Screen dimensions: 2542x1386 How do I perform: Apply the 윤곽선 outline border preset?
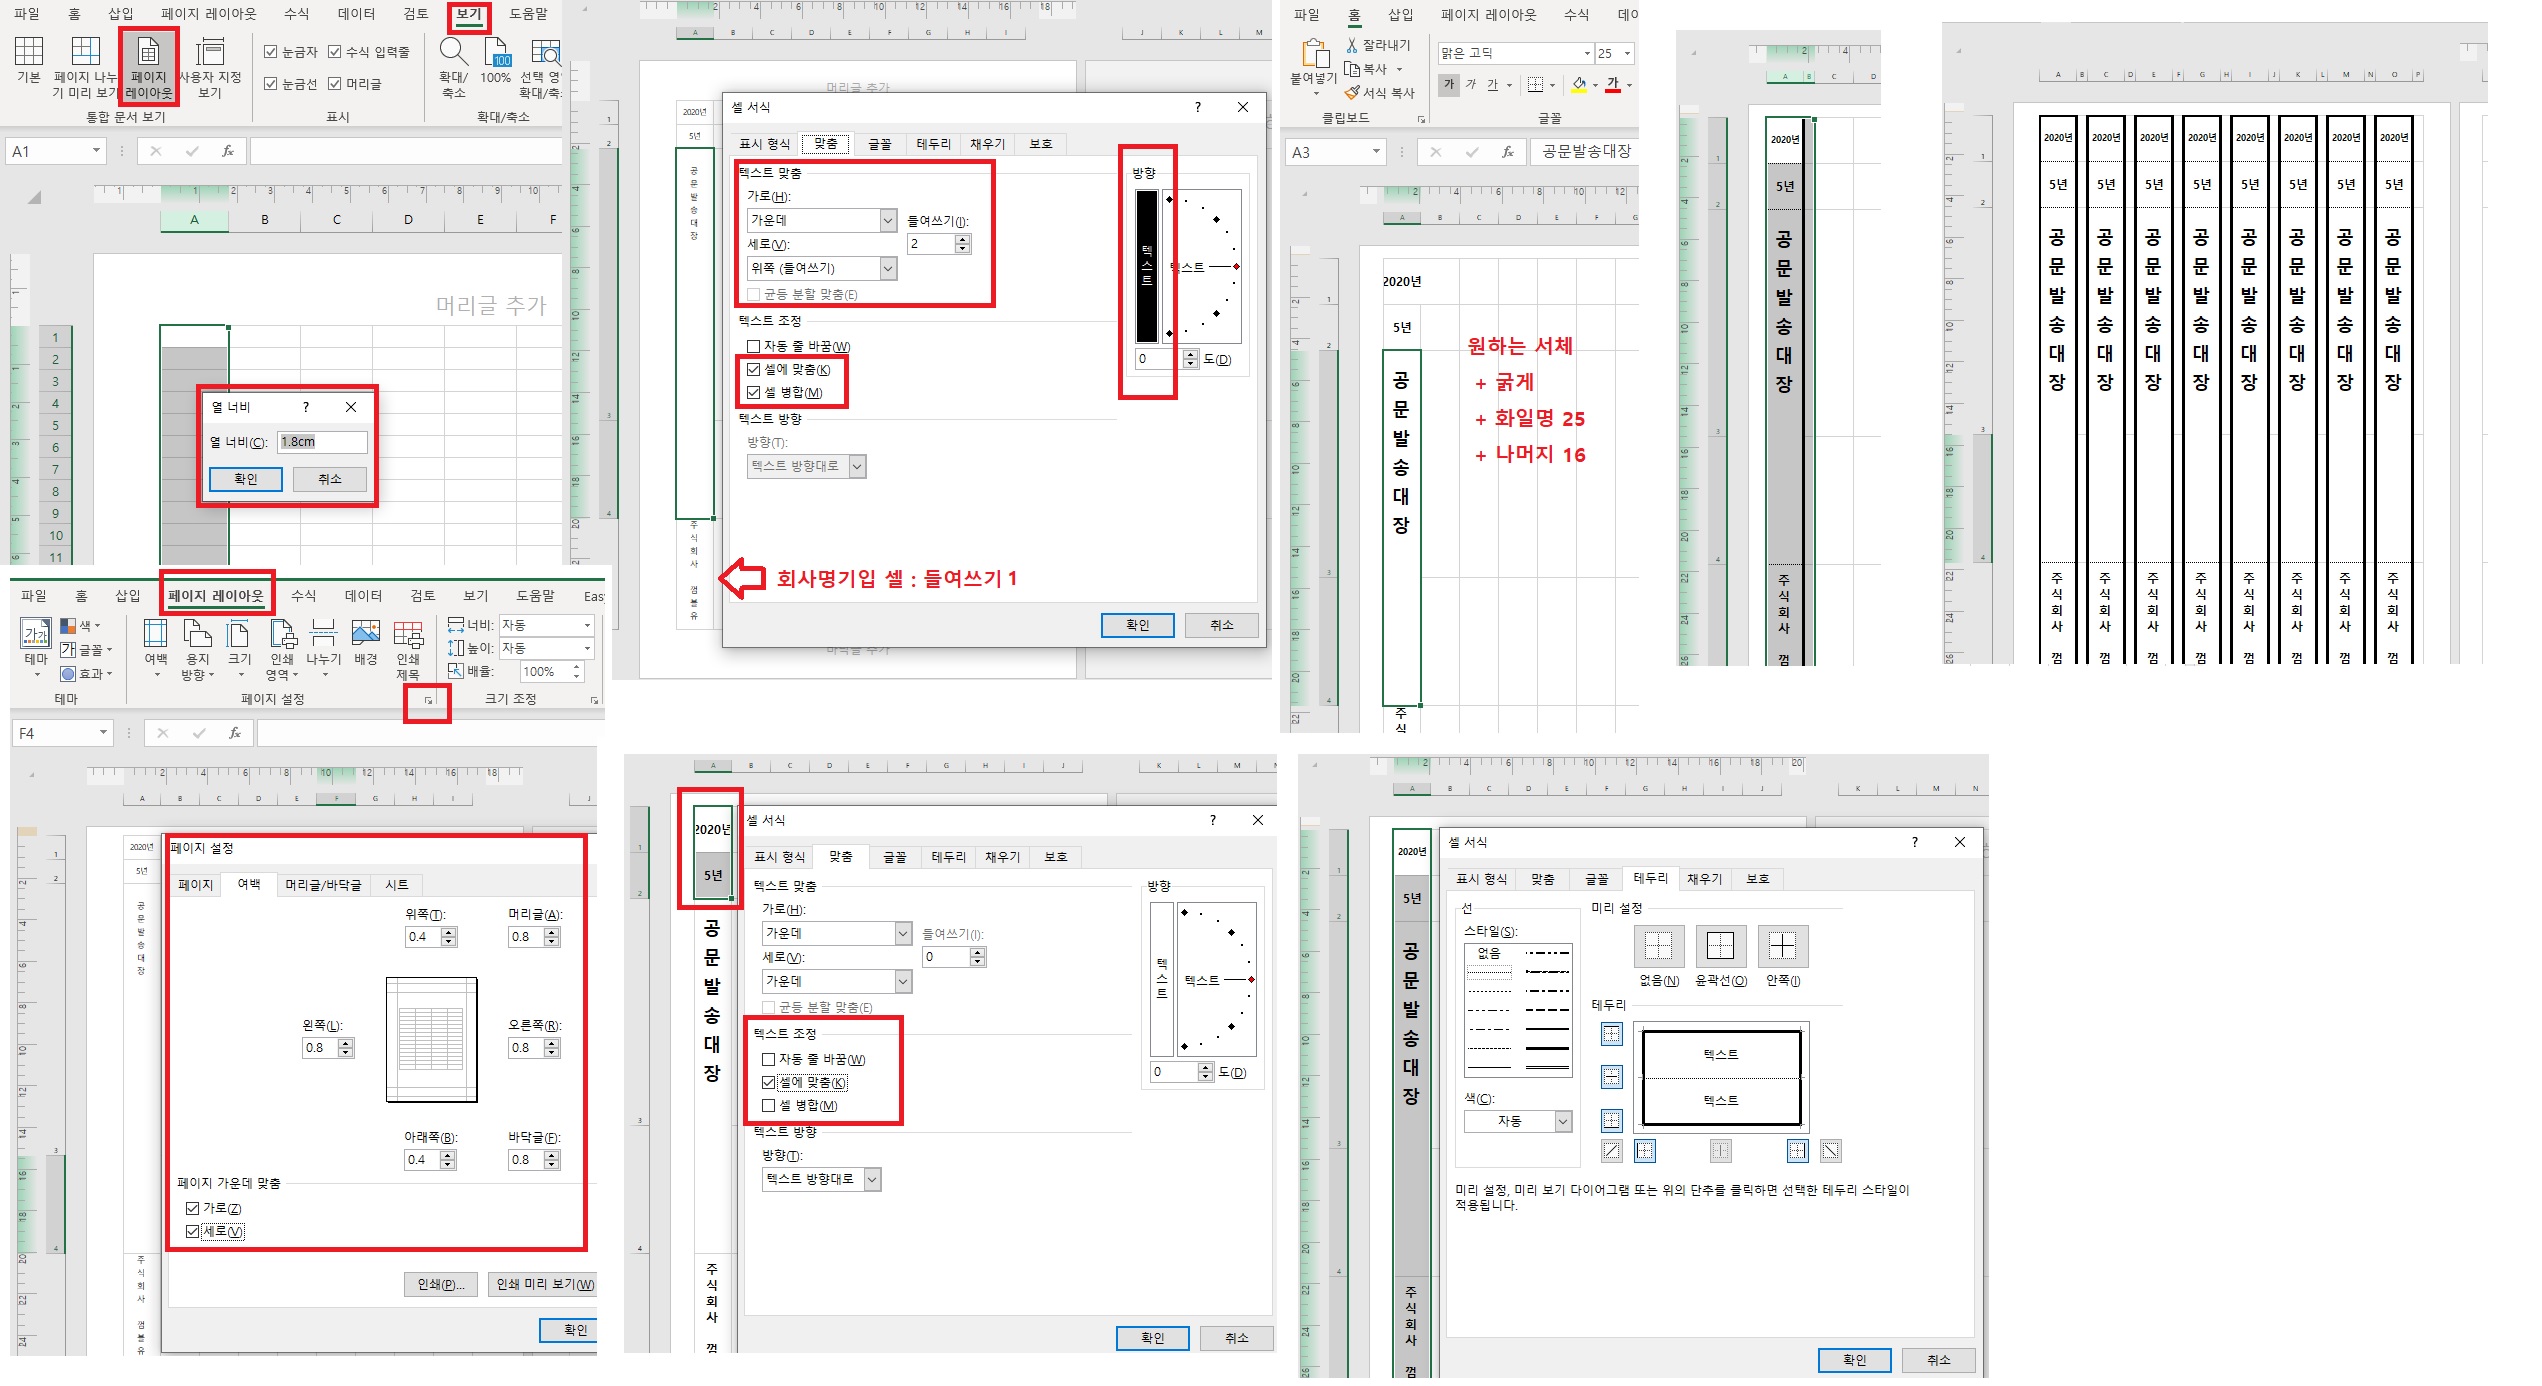(1720, 946)
